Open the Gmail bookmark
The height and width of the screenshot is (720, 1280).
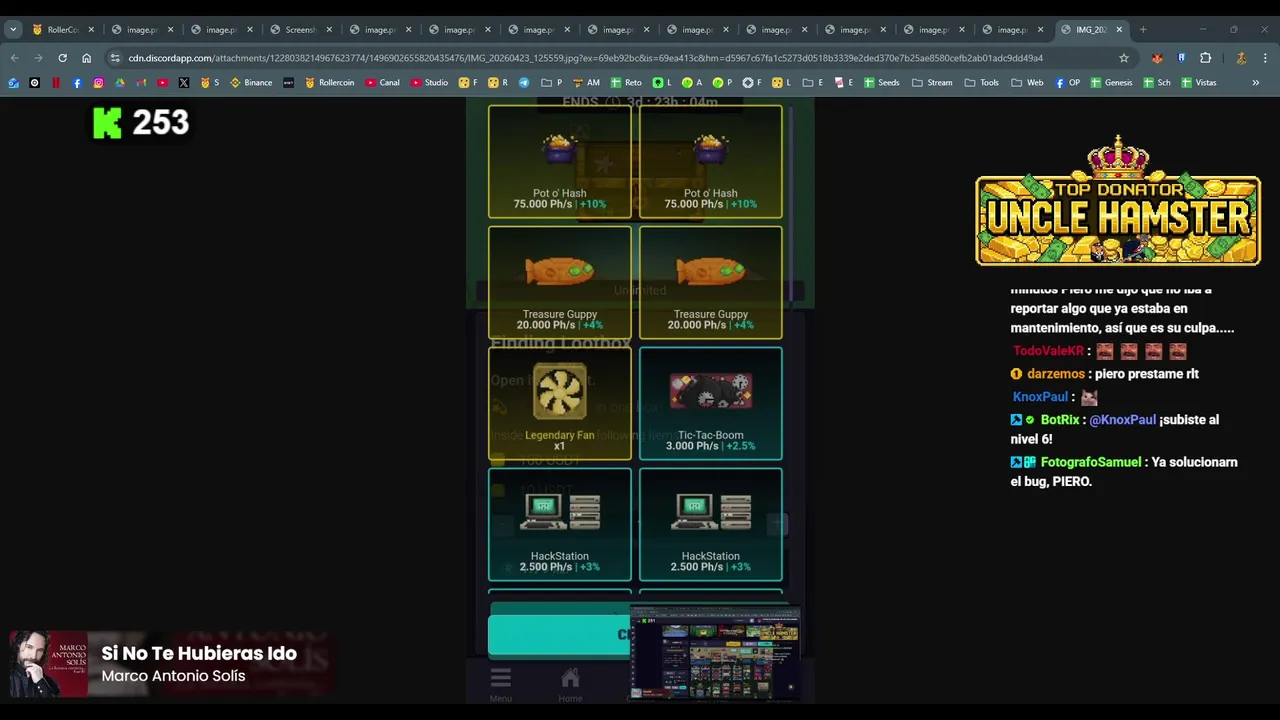[x=141, y=83]
